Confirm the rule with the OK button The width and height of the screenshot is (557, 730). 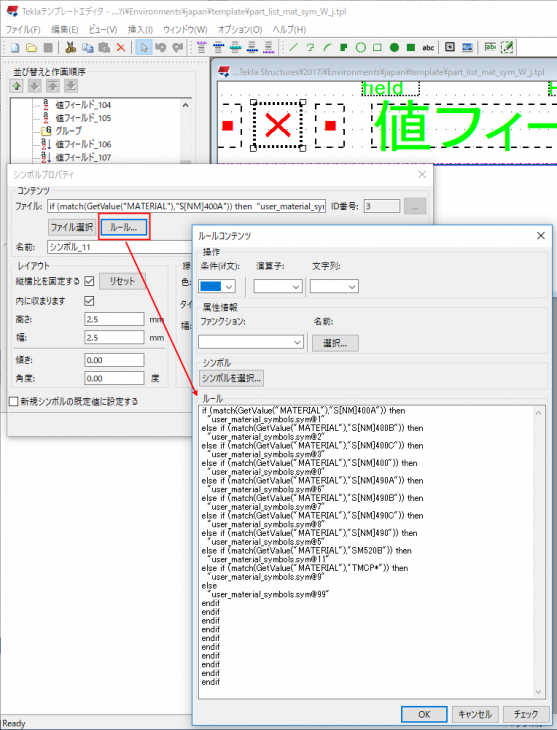(x=424, y=714)
